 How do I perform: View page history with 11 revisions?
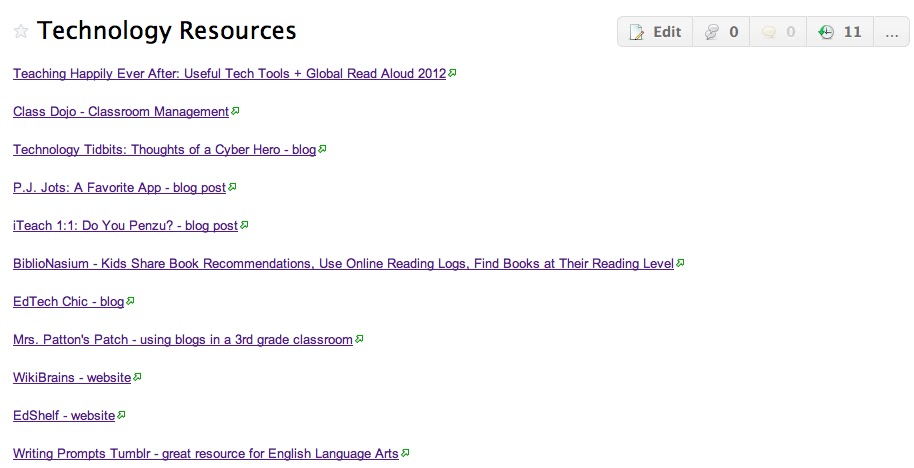(840, 32)
